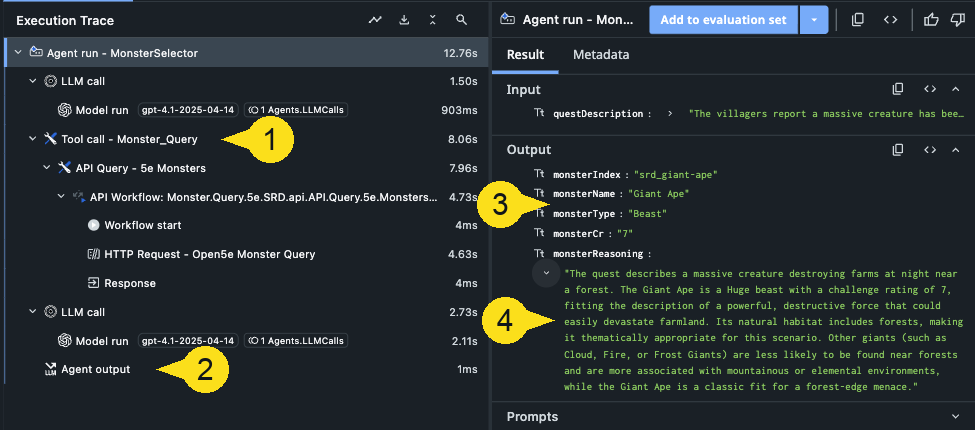Click the monsterType value "Beast"
Viewport: 975px width, 430px height.
click(x=647, y=214)
